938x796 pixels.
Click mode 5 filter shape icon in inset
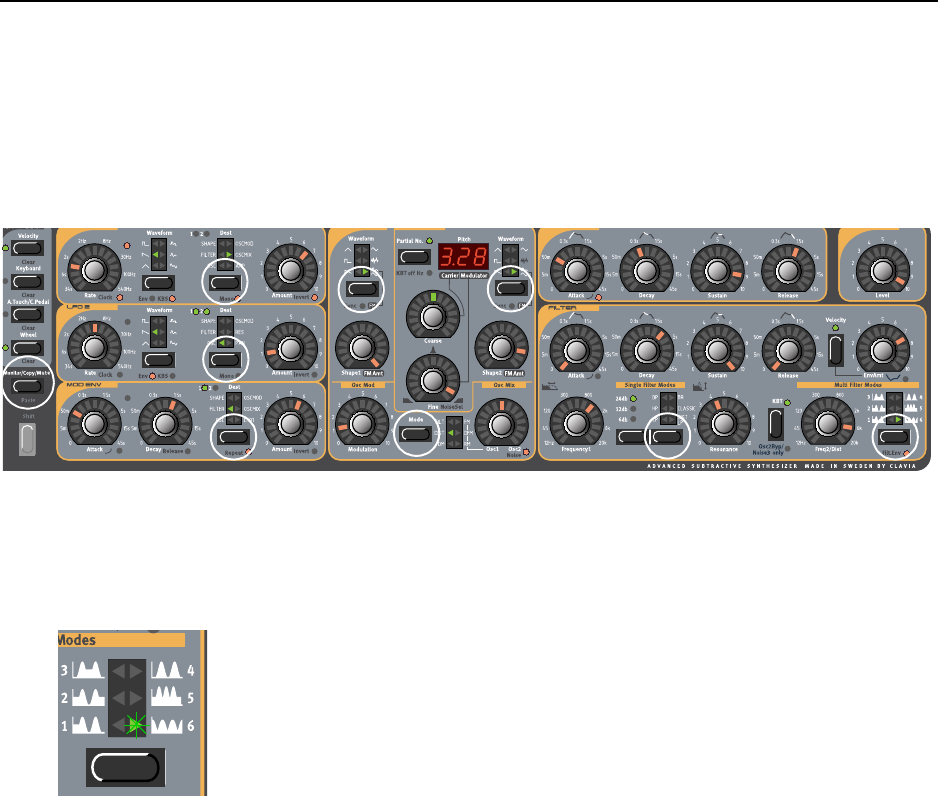[x=166, y=697]
